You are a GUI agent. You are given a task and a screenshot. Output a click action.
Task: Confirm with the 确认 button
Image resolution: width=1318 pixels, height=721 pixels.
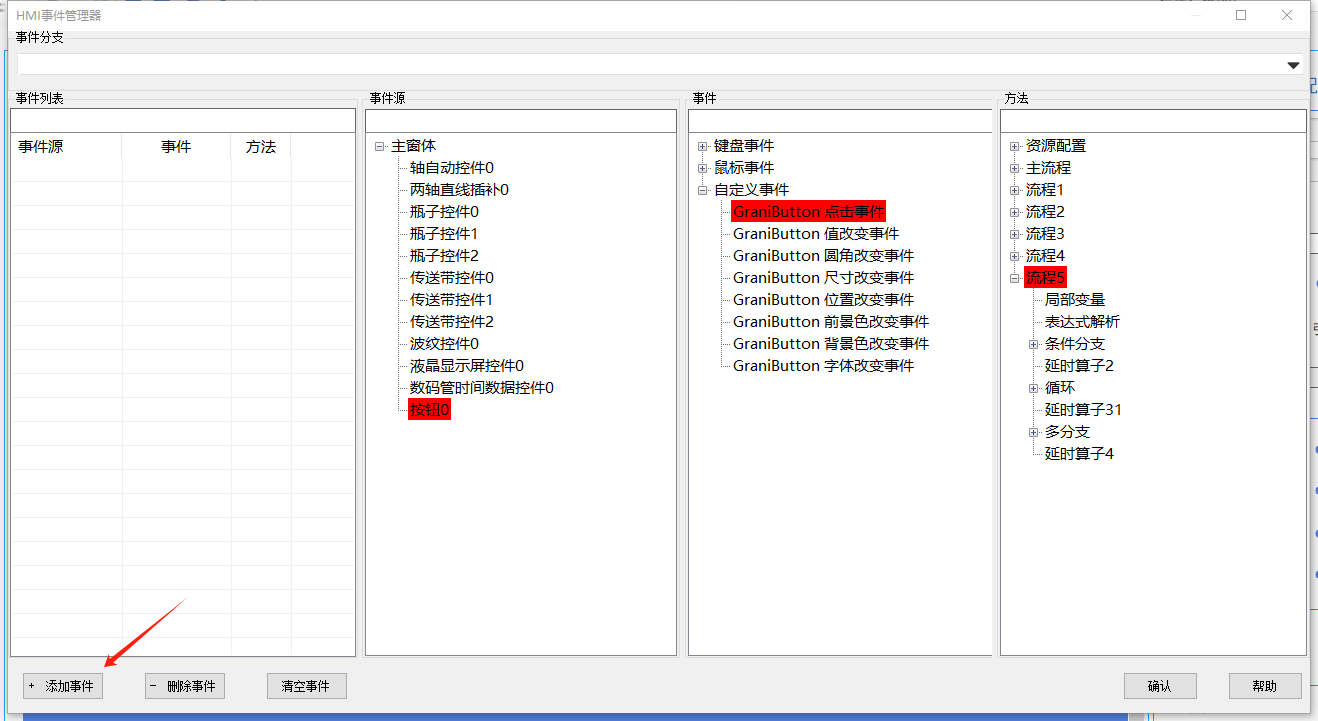[x=1160, y=686]
